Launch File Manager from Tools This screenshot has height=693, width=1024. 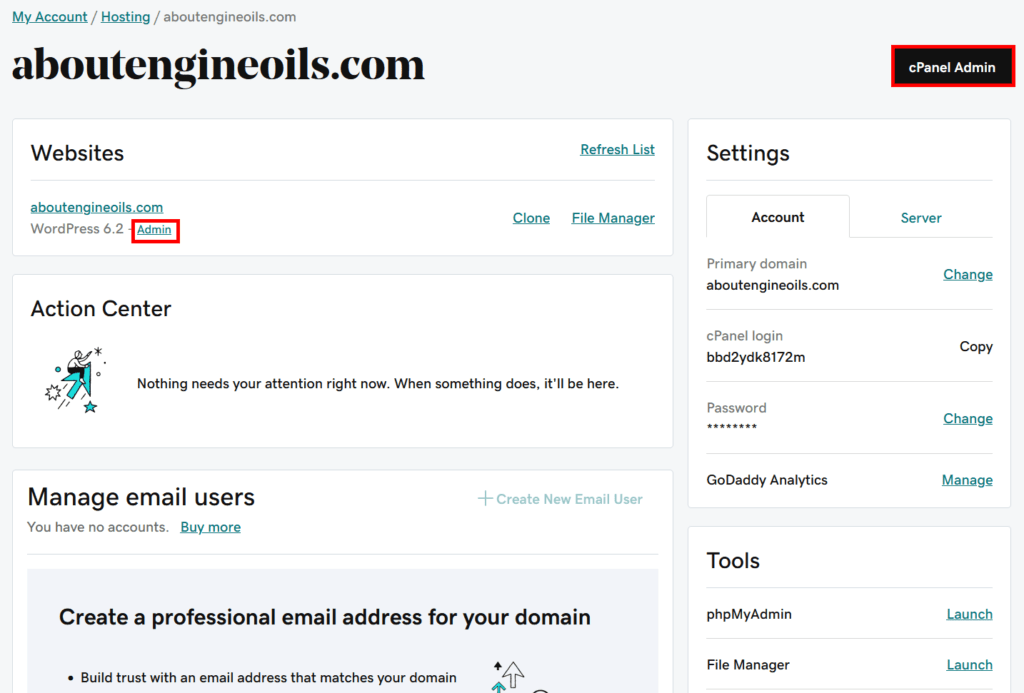pos(969,665)
